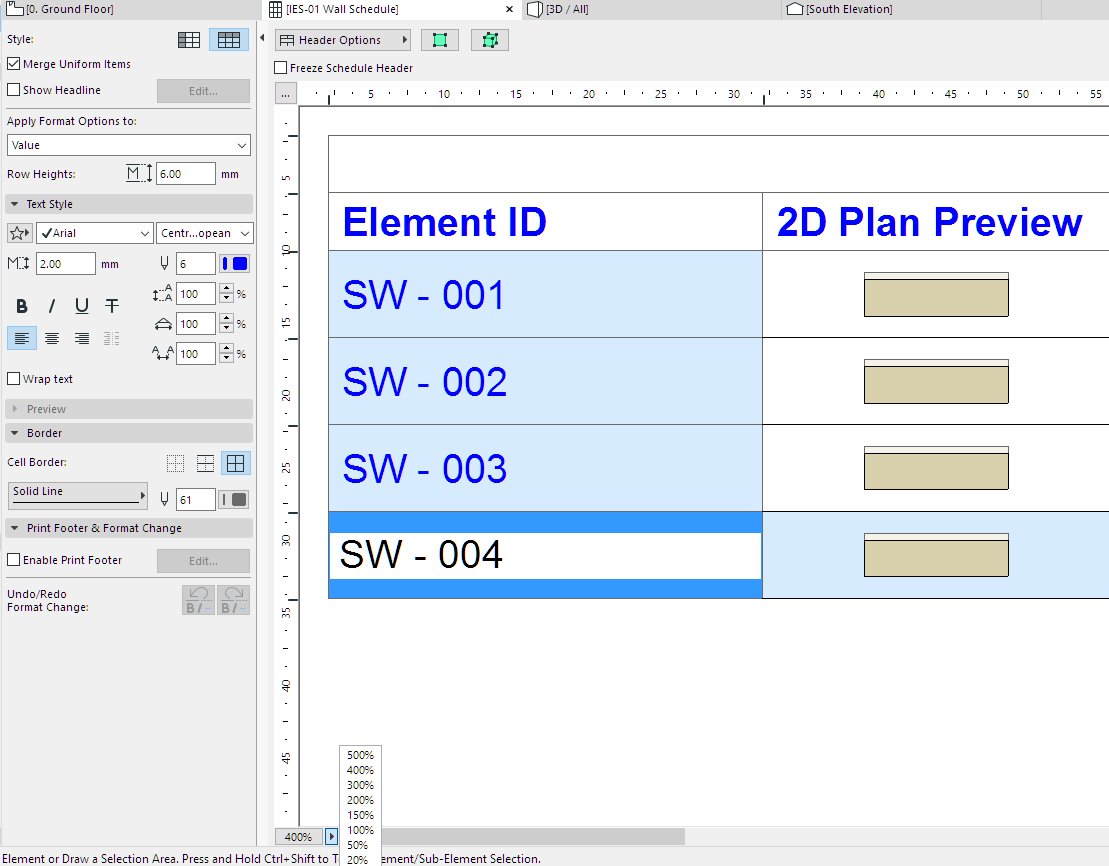
Task: Click the first green select-in-plan icon
Action: click(x=440, y=40)
